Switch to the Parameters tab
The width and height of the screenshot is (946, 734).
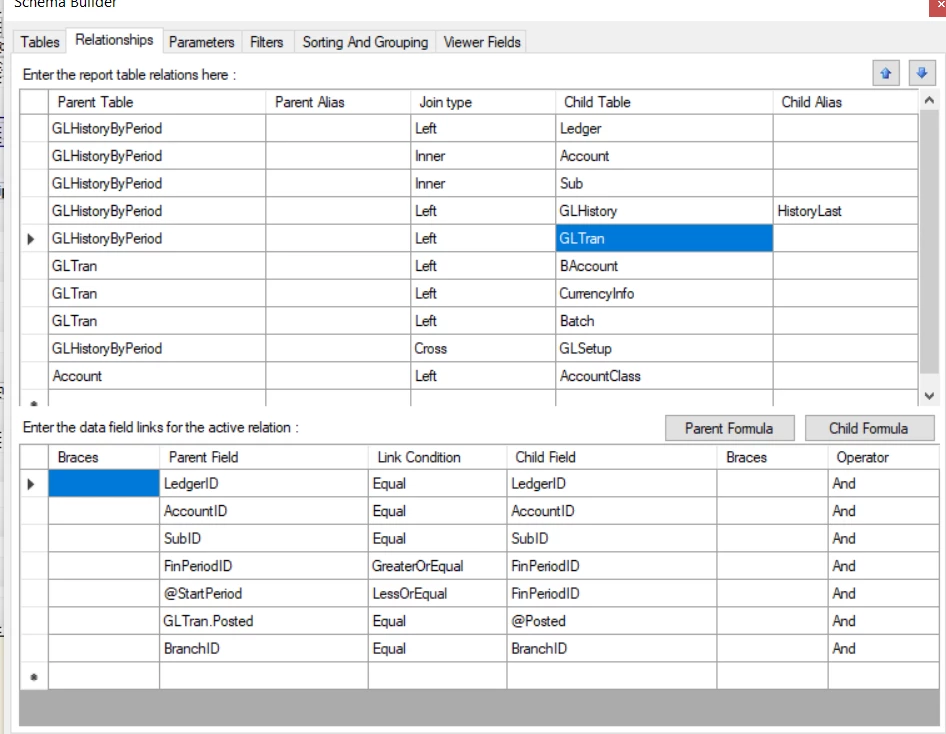[202, 42]
